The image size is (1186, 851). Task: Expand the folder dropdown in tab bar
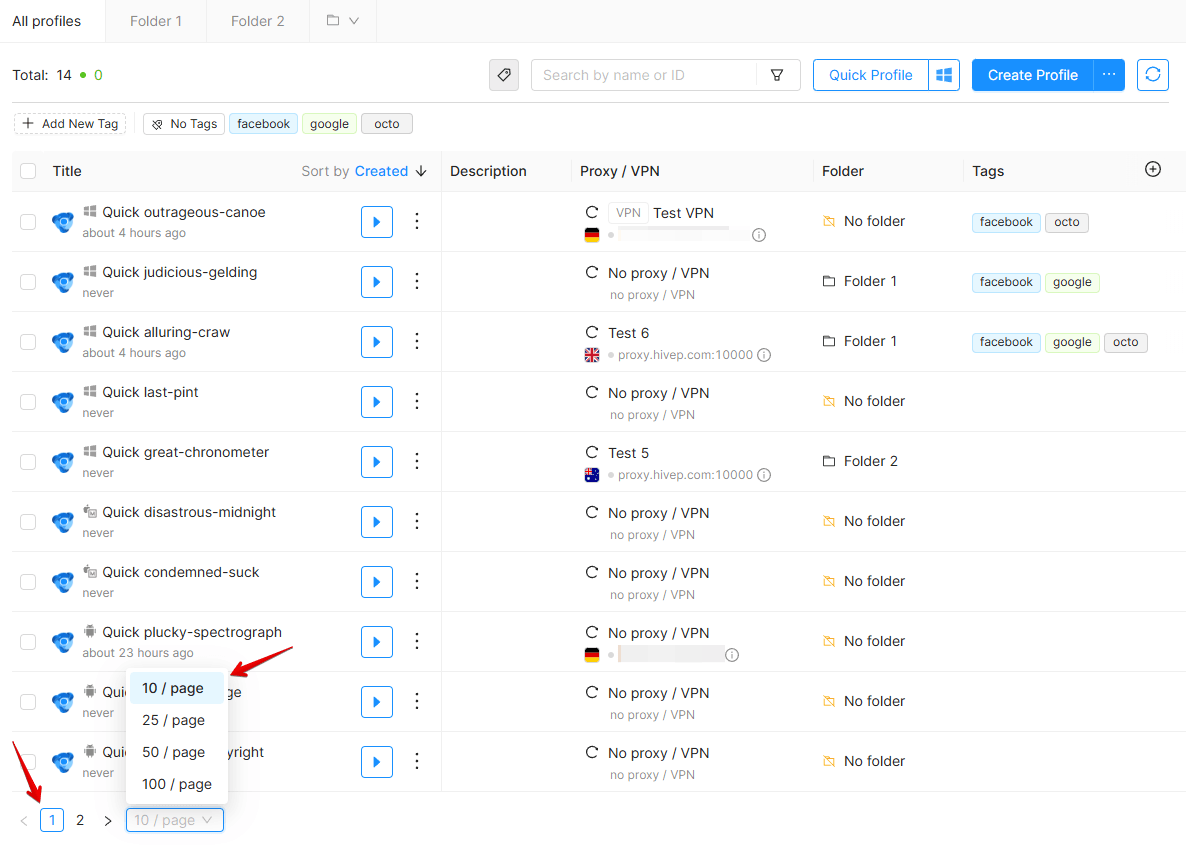[x=343, y=21]
